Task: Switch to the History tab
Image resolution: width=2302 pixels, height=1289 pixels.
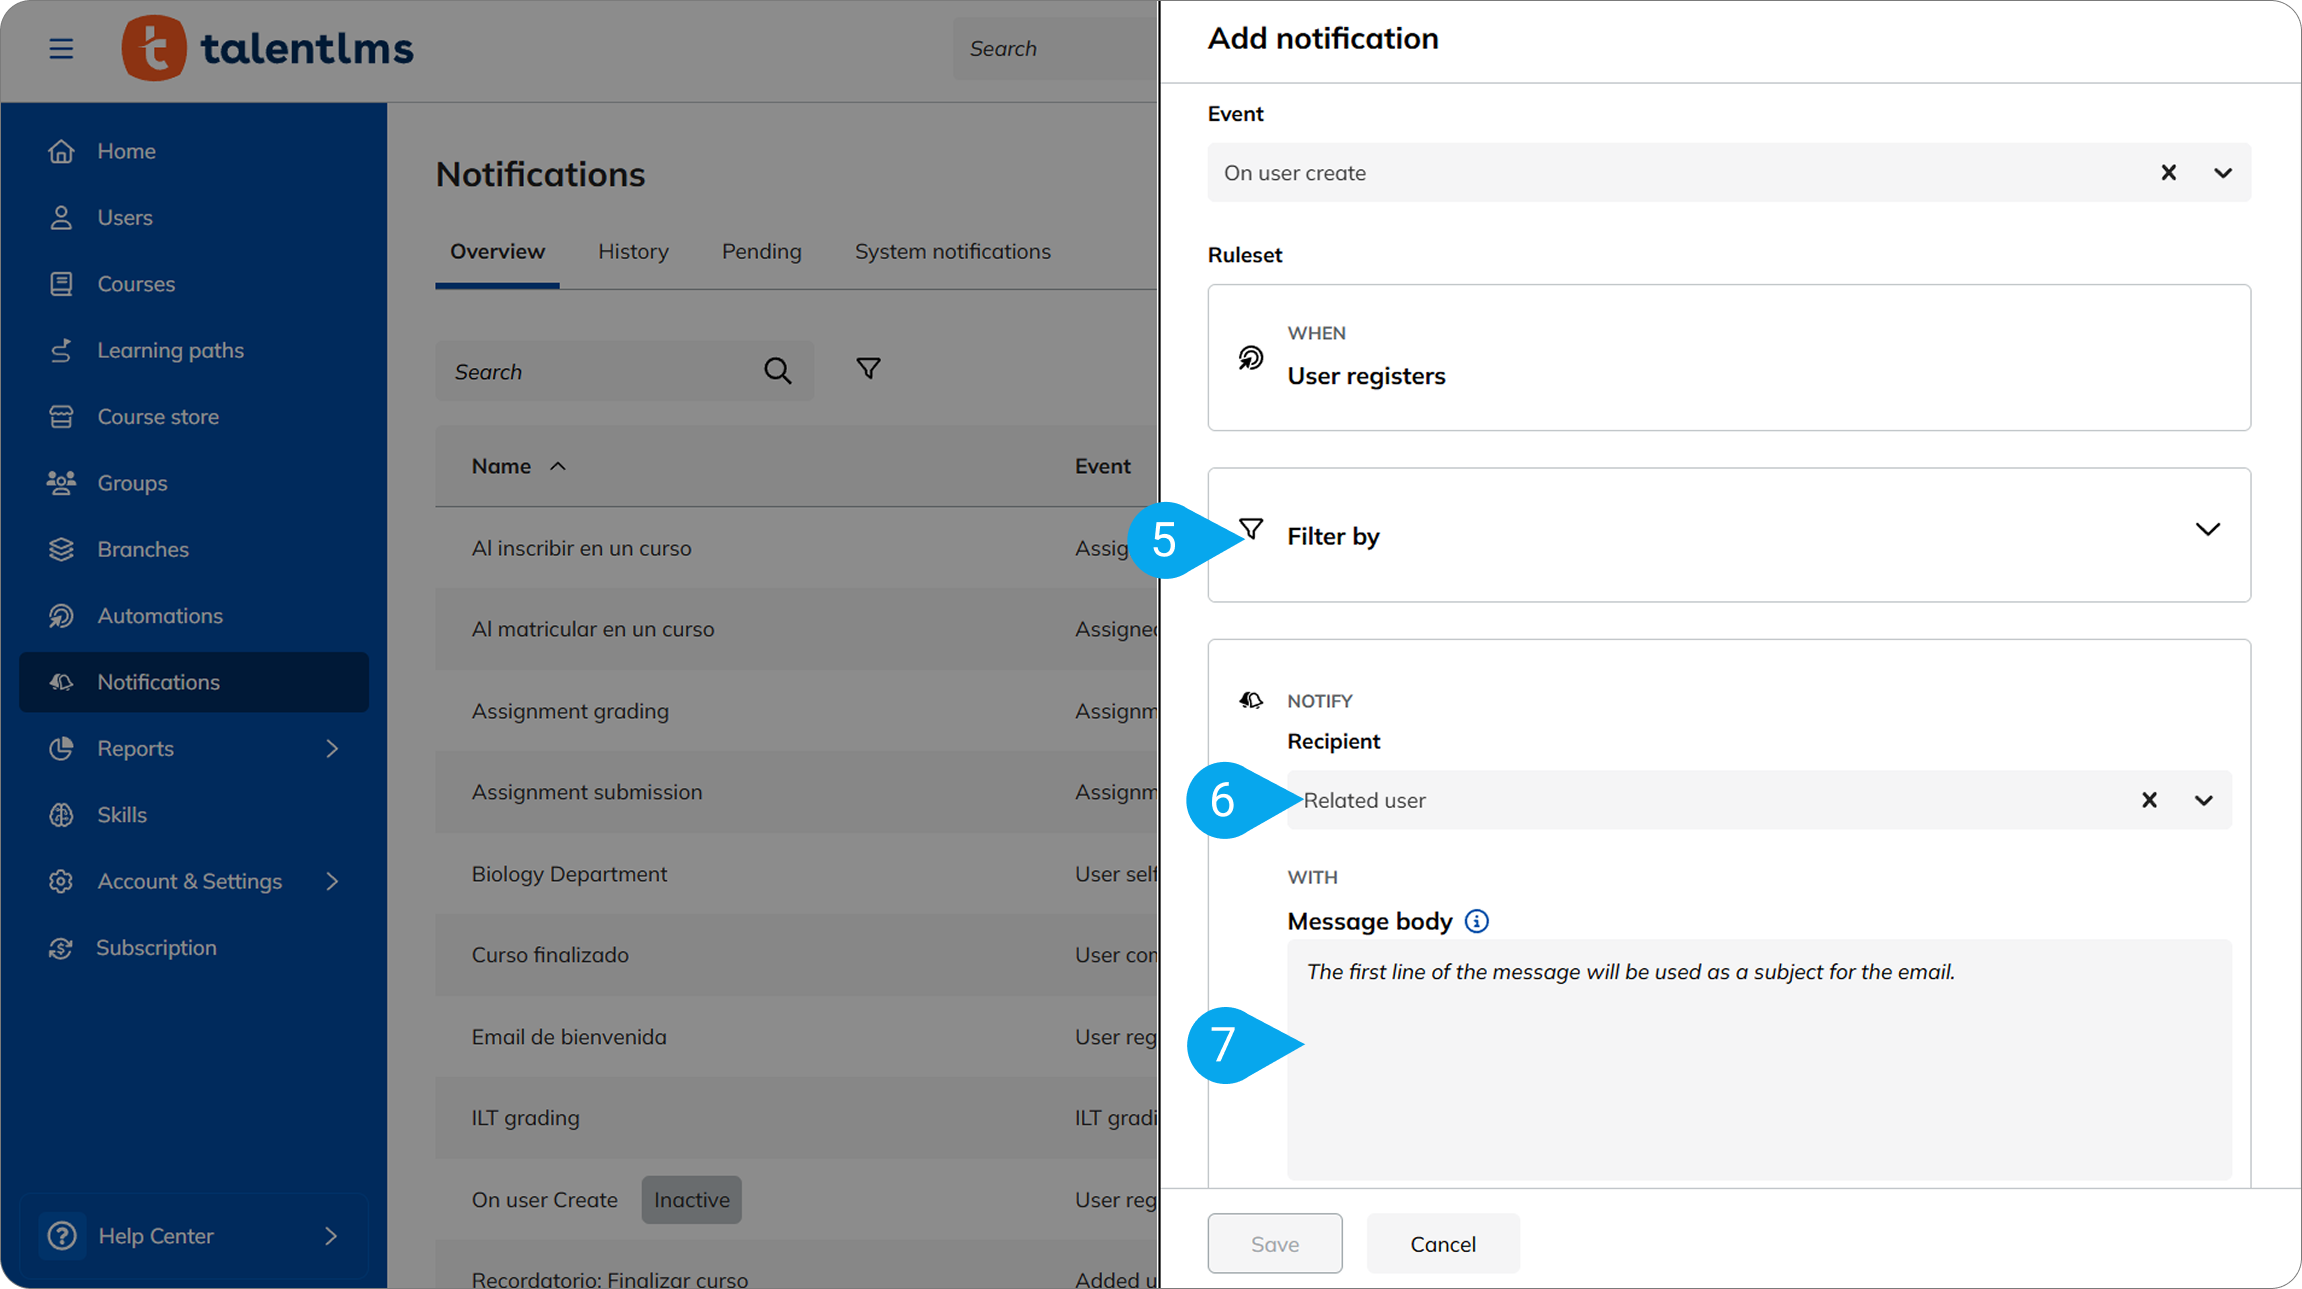Action: pyautogui.click(x=633, y=251)
